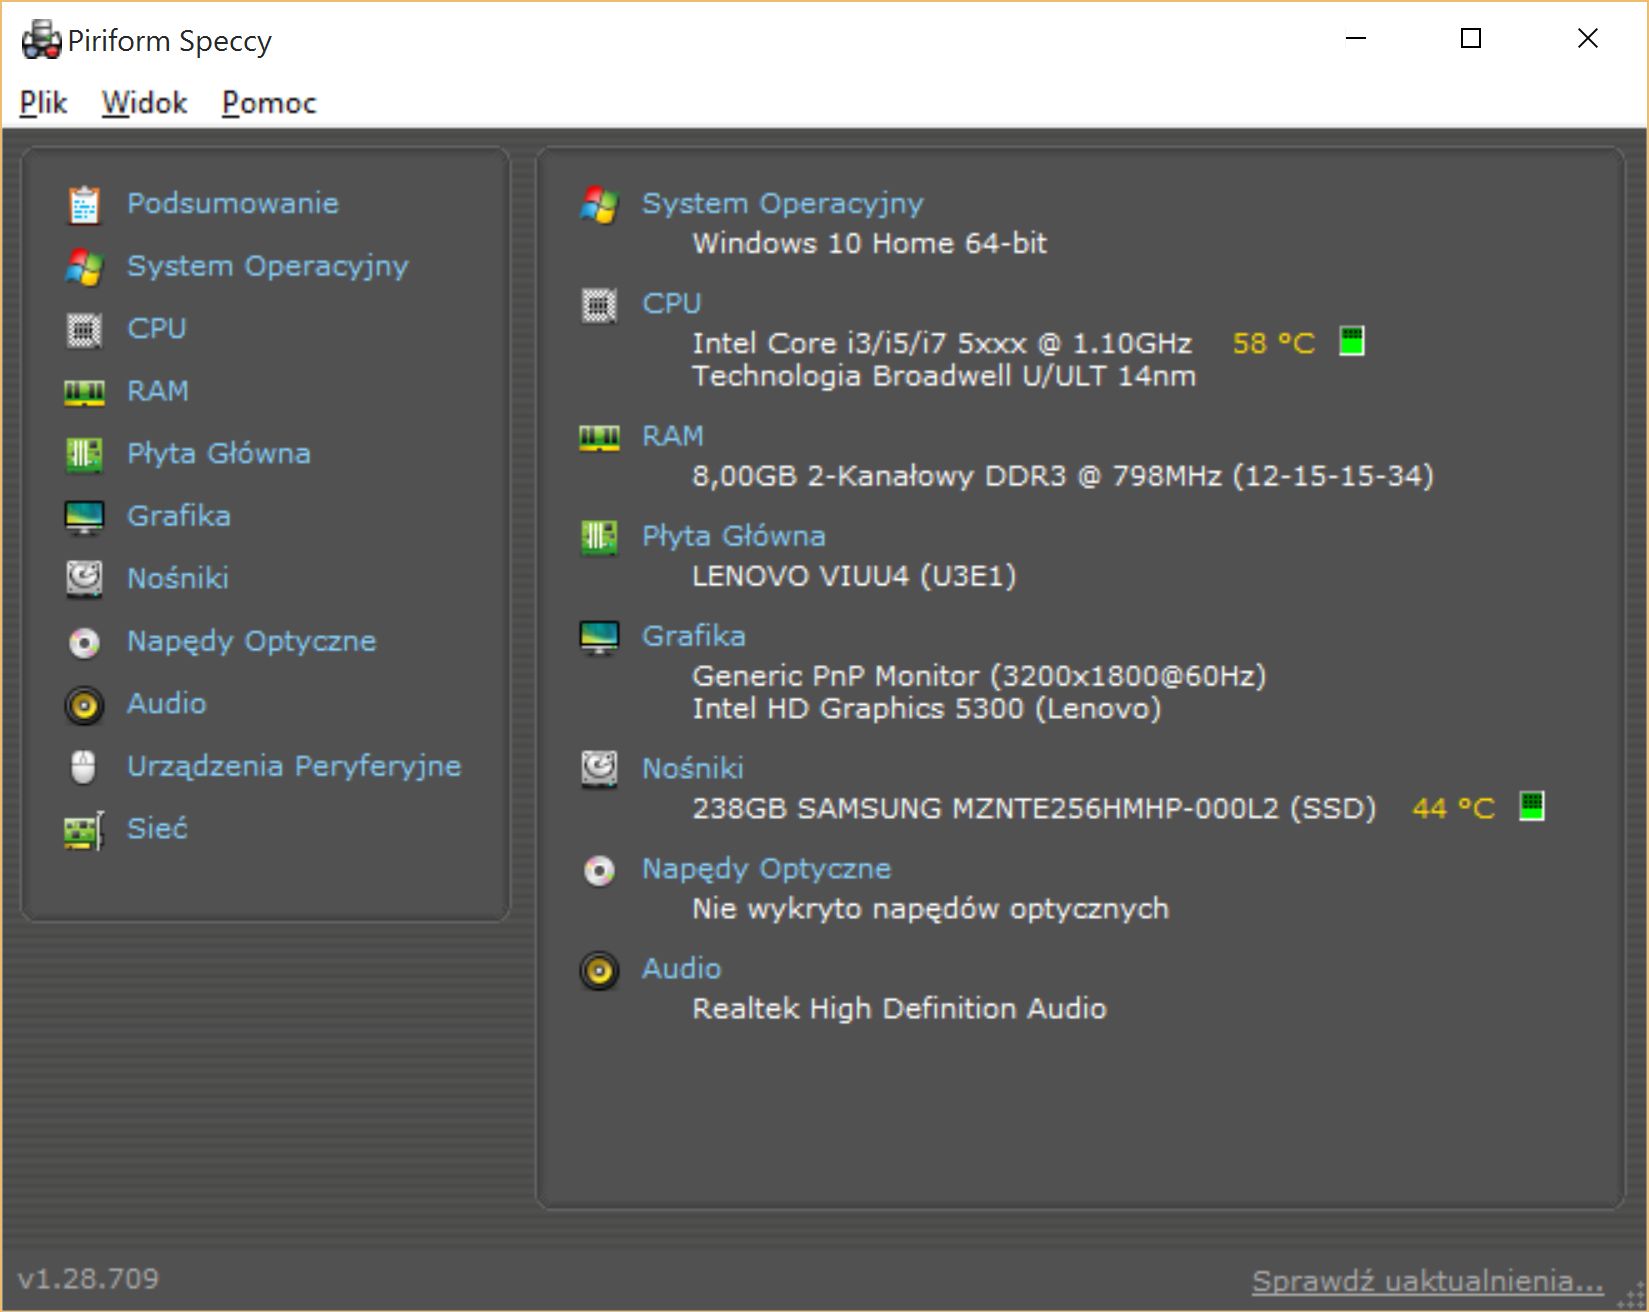Viewport: 1649px width, 1312px height.
Task: Click the green SSD temperature indicator
Action: 1532,806
